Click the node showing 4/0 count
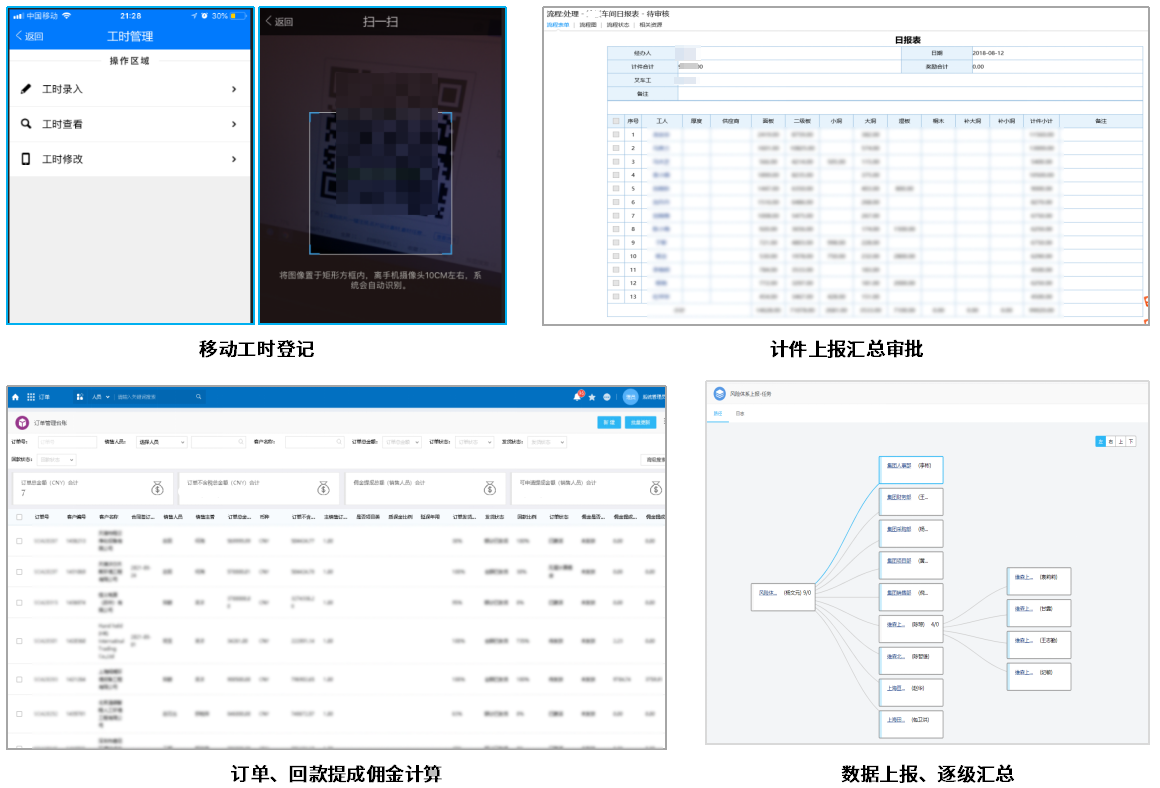 pos(911,628)
